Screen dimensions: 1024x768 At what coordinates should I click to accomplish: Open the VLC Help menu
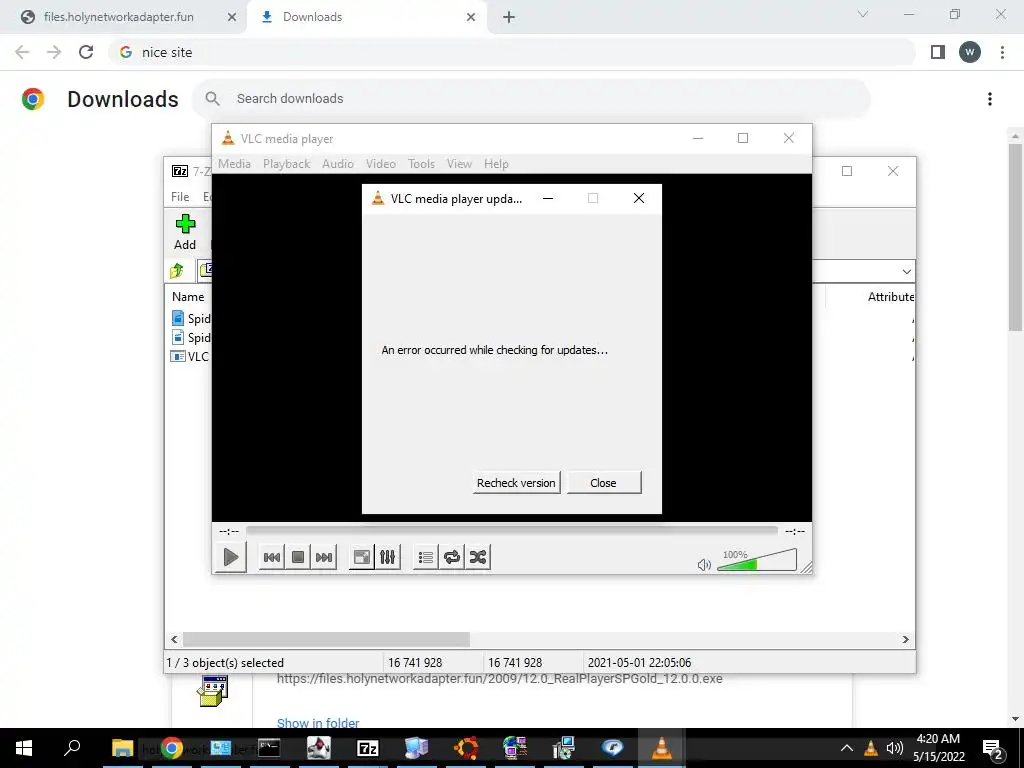tap(496, 164)
